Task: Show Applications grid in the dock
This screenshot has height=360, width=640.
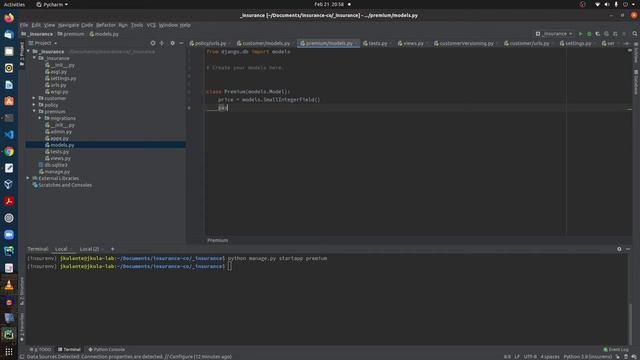Action: pyautogui.click(x=9, y=351)
